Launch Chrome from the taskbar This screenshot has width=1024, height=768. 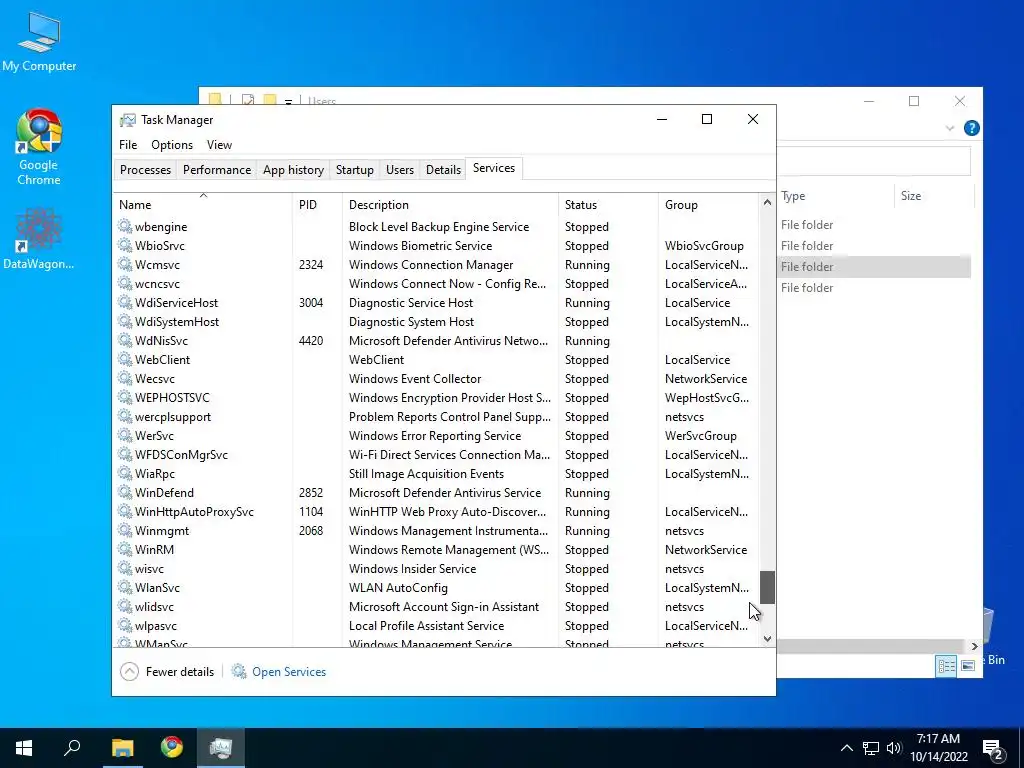(172, 748)
